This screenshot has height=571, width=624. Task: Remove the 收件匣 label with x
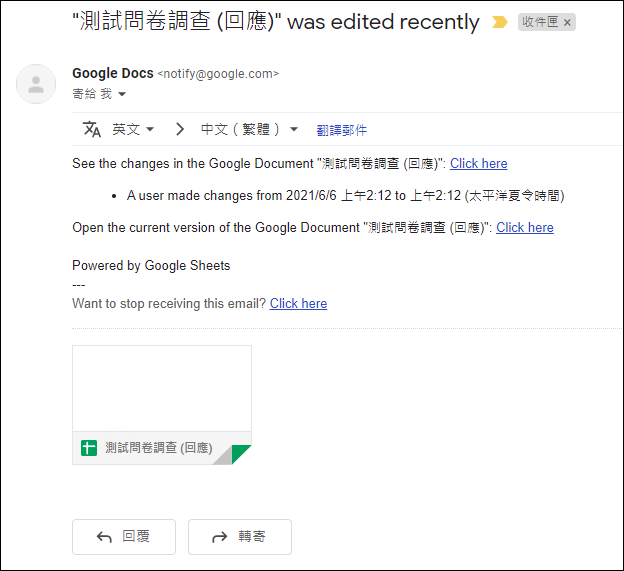567,23
